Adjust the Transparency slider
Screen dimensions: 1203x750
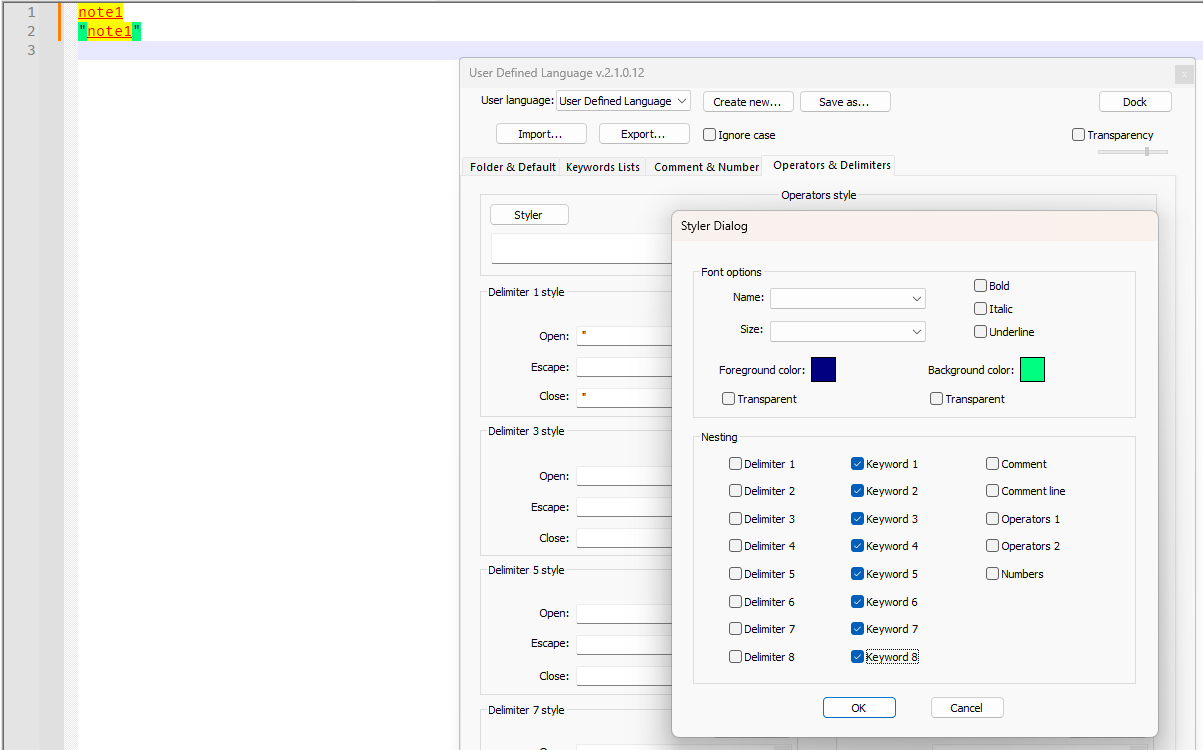point(1146,152)
